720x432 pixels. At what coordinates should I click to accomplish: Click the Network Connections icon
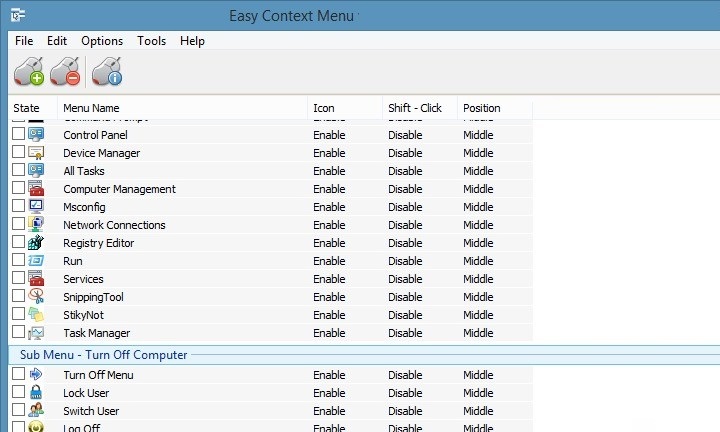[x=36, y=224]
